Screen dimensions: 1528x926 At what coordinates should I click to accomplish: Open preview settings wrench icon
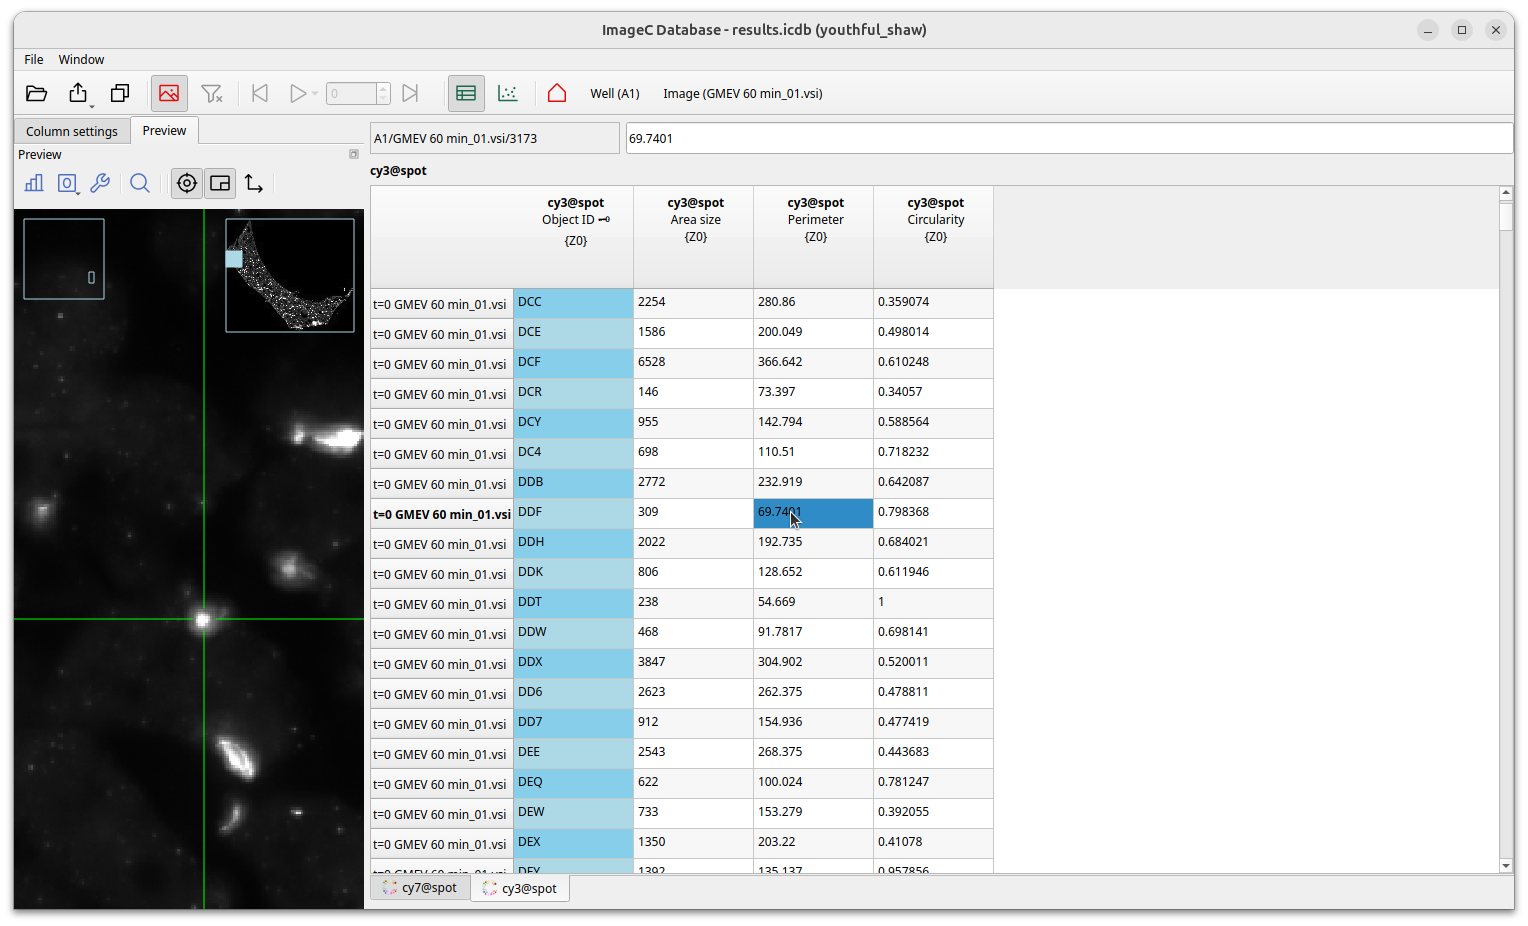click(100, 183)
